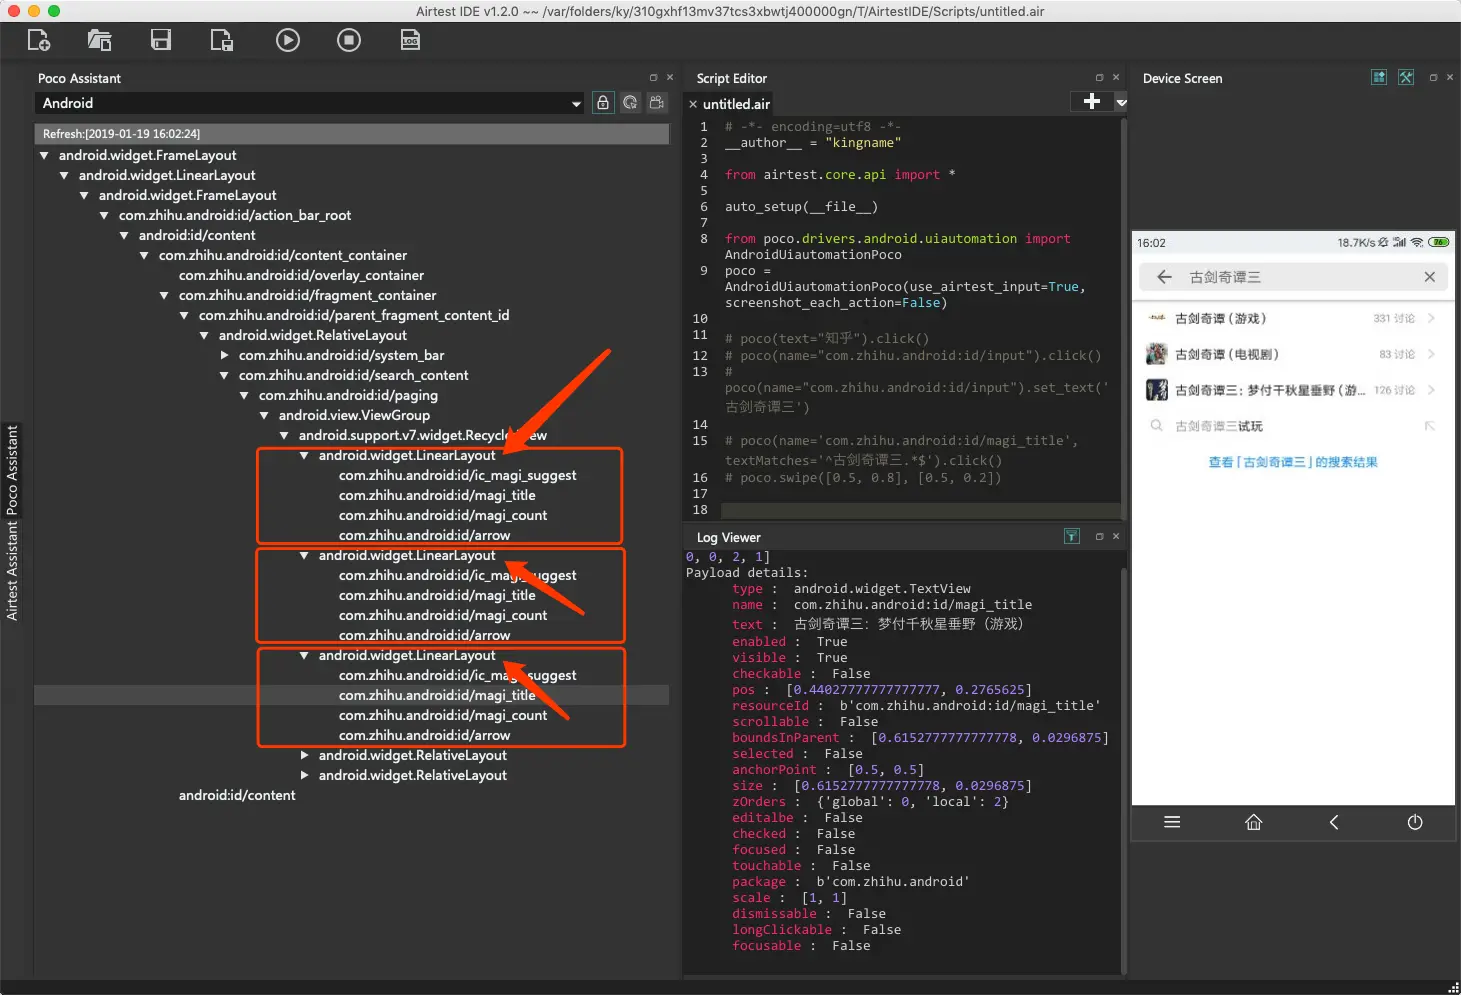
Task: Create a new script file
Action: click(x=39, y=40)
